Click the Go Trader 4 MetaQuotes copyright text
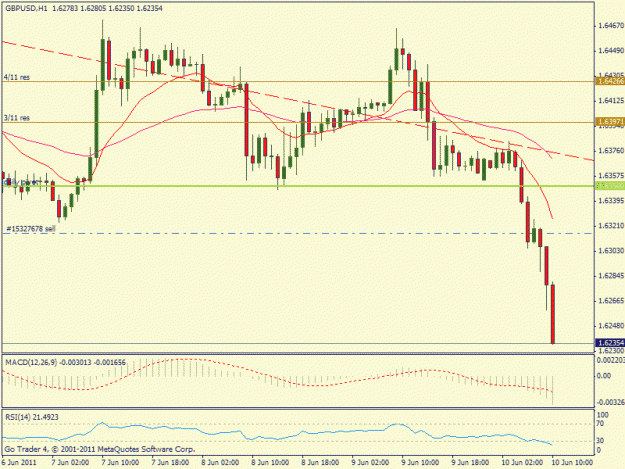The width and height of the screenshot is (625, 469). [100, 449]
